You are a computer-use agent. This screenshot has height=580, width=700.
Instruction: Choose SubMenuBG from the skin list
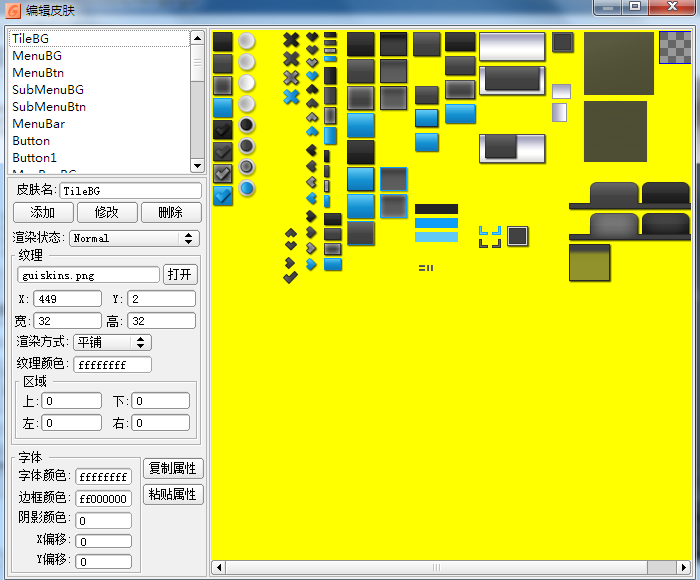(48, 90)
